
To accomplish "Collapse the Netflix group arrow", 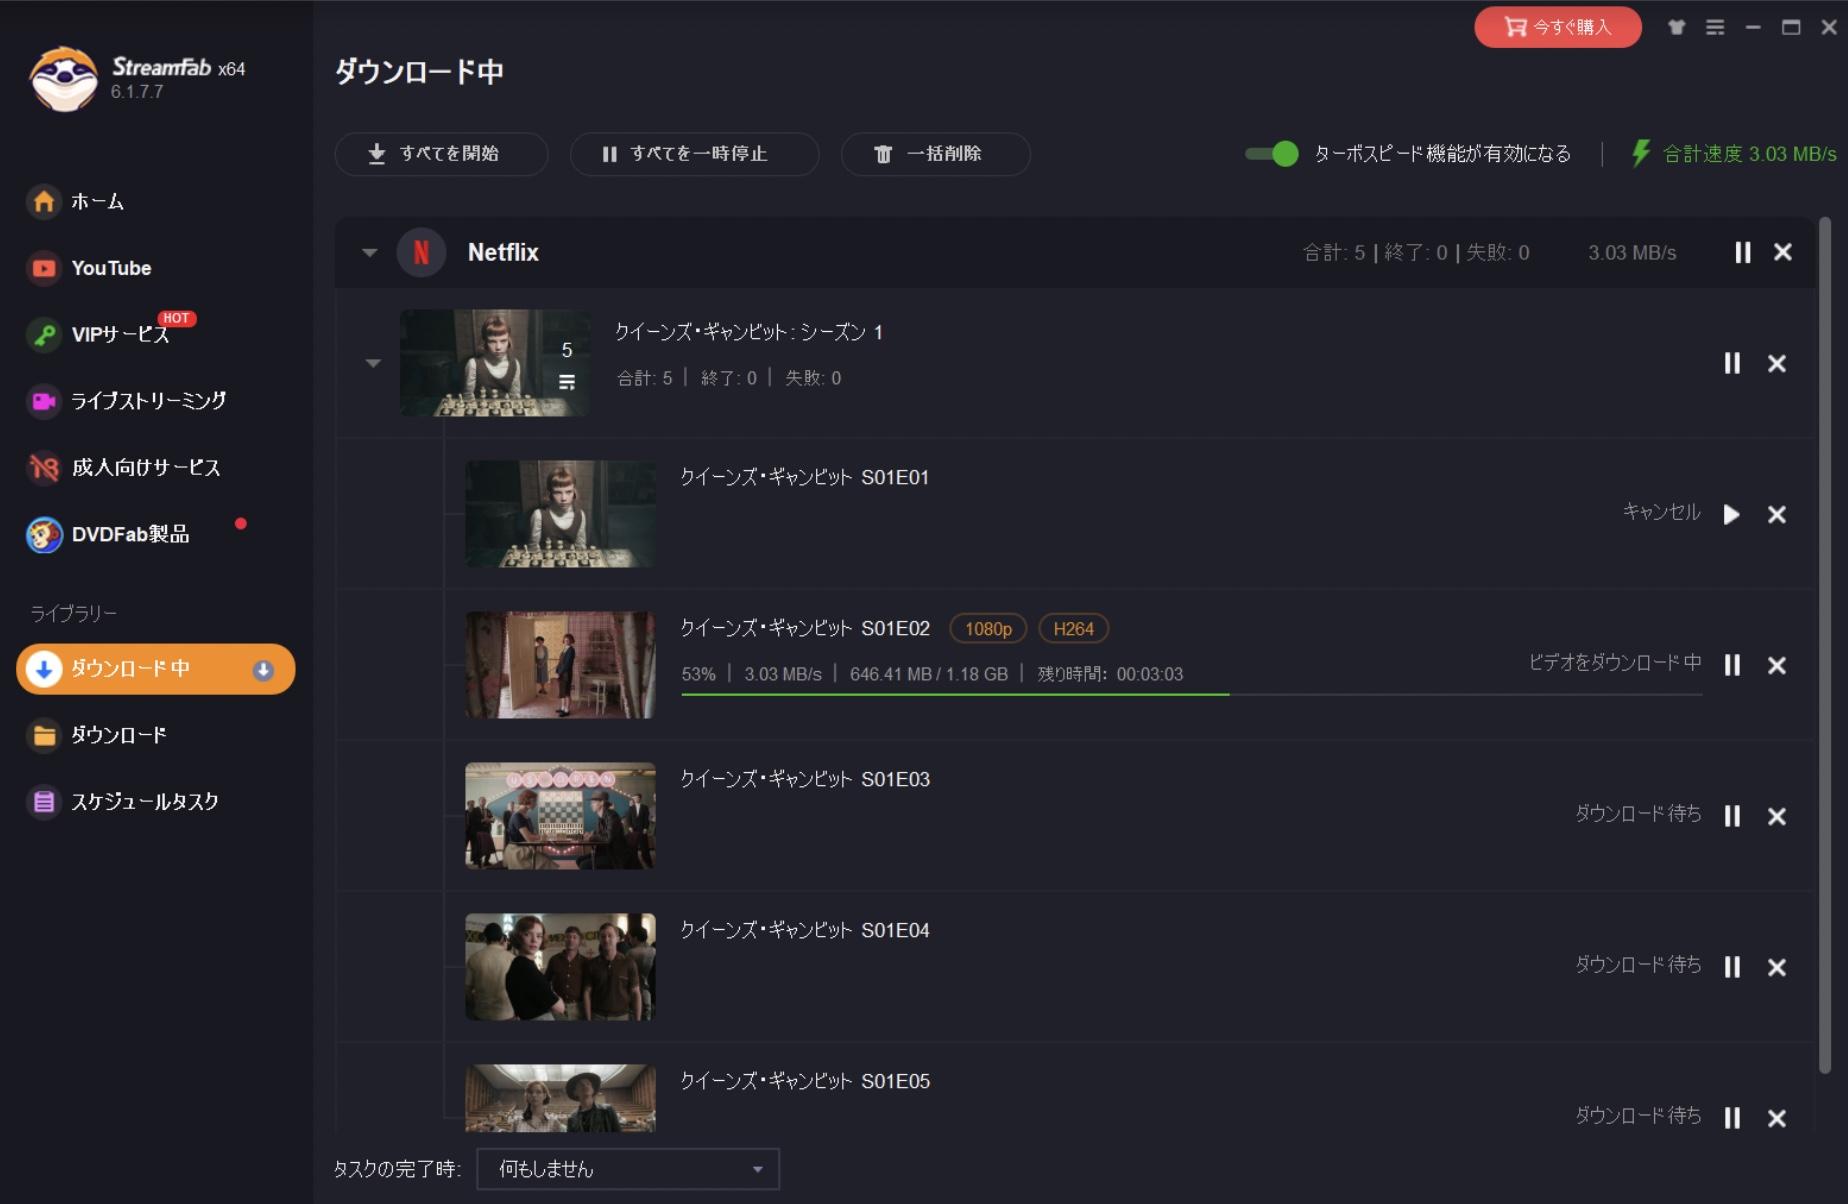I will click(370, 253).
